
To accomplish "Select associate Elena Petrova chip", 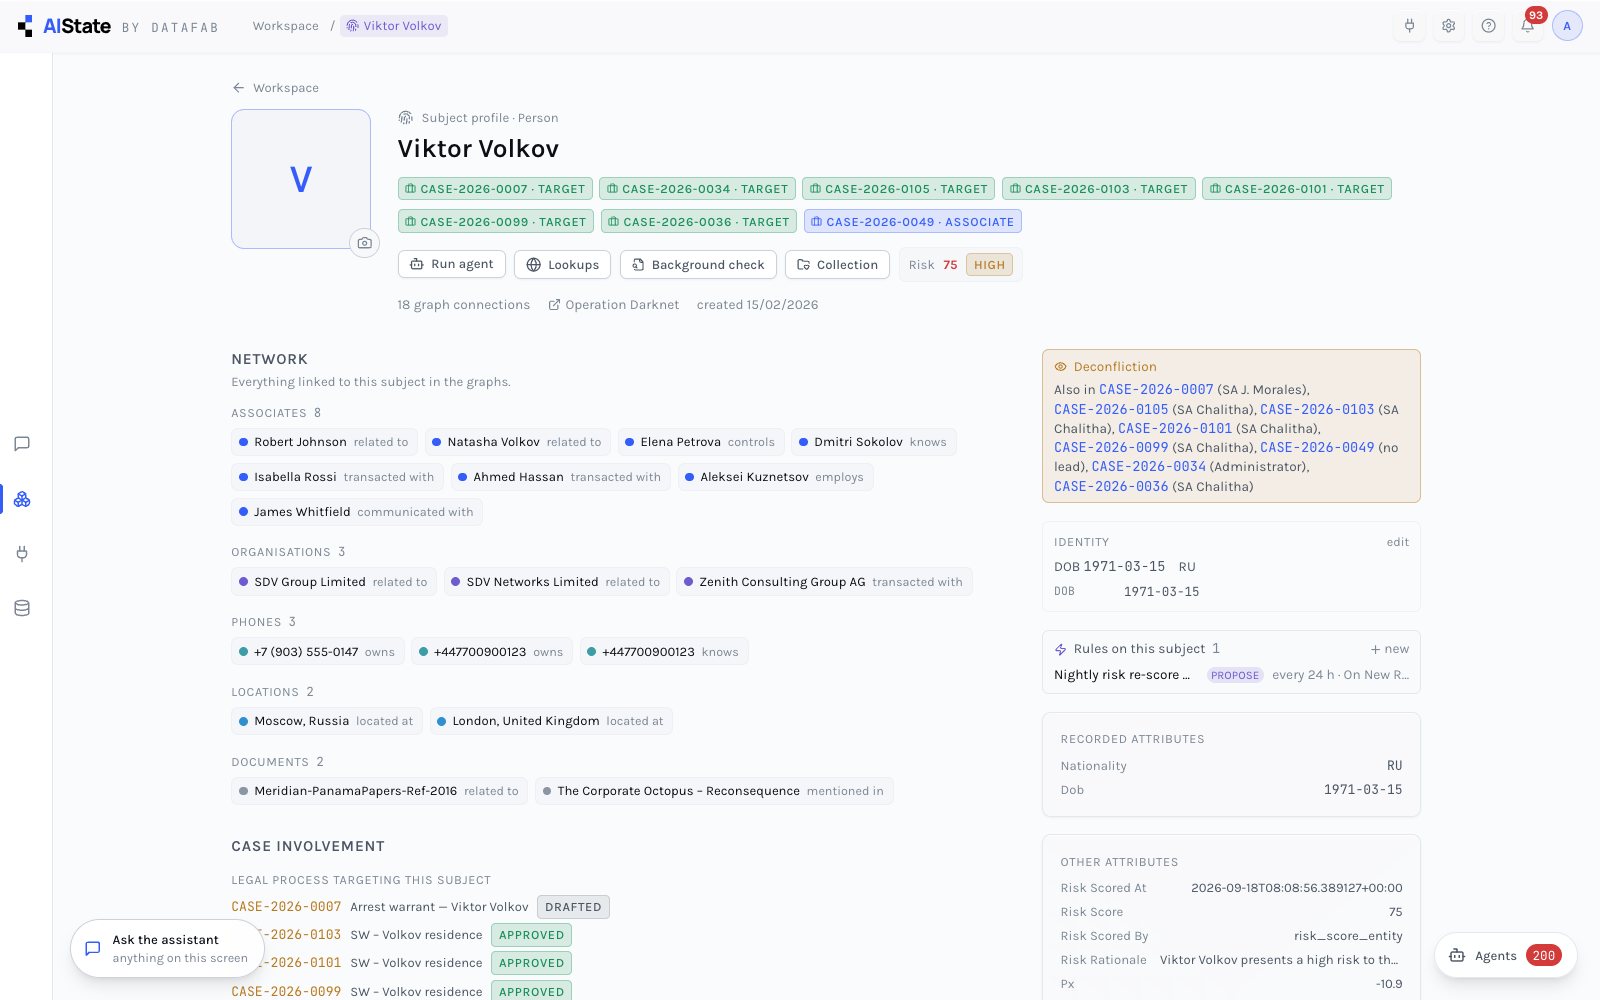I will click(x=700, y=442).
